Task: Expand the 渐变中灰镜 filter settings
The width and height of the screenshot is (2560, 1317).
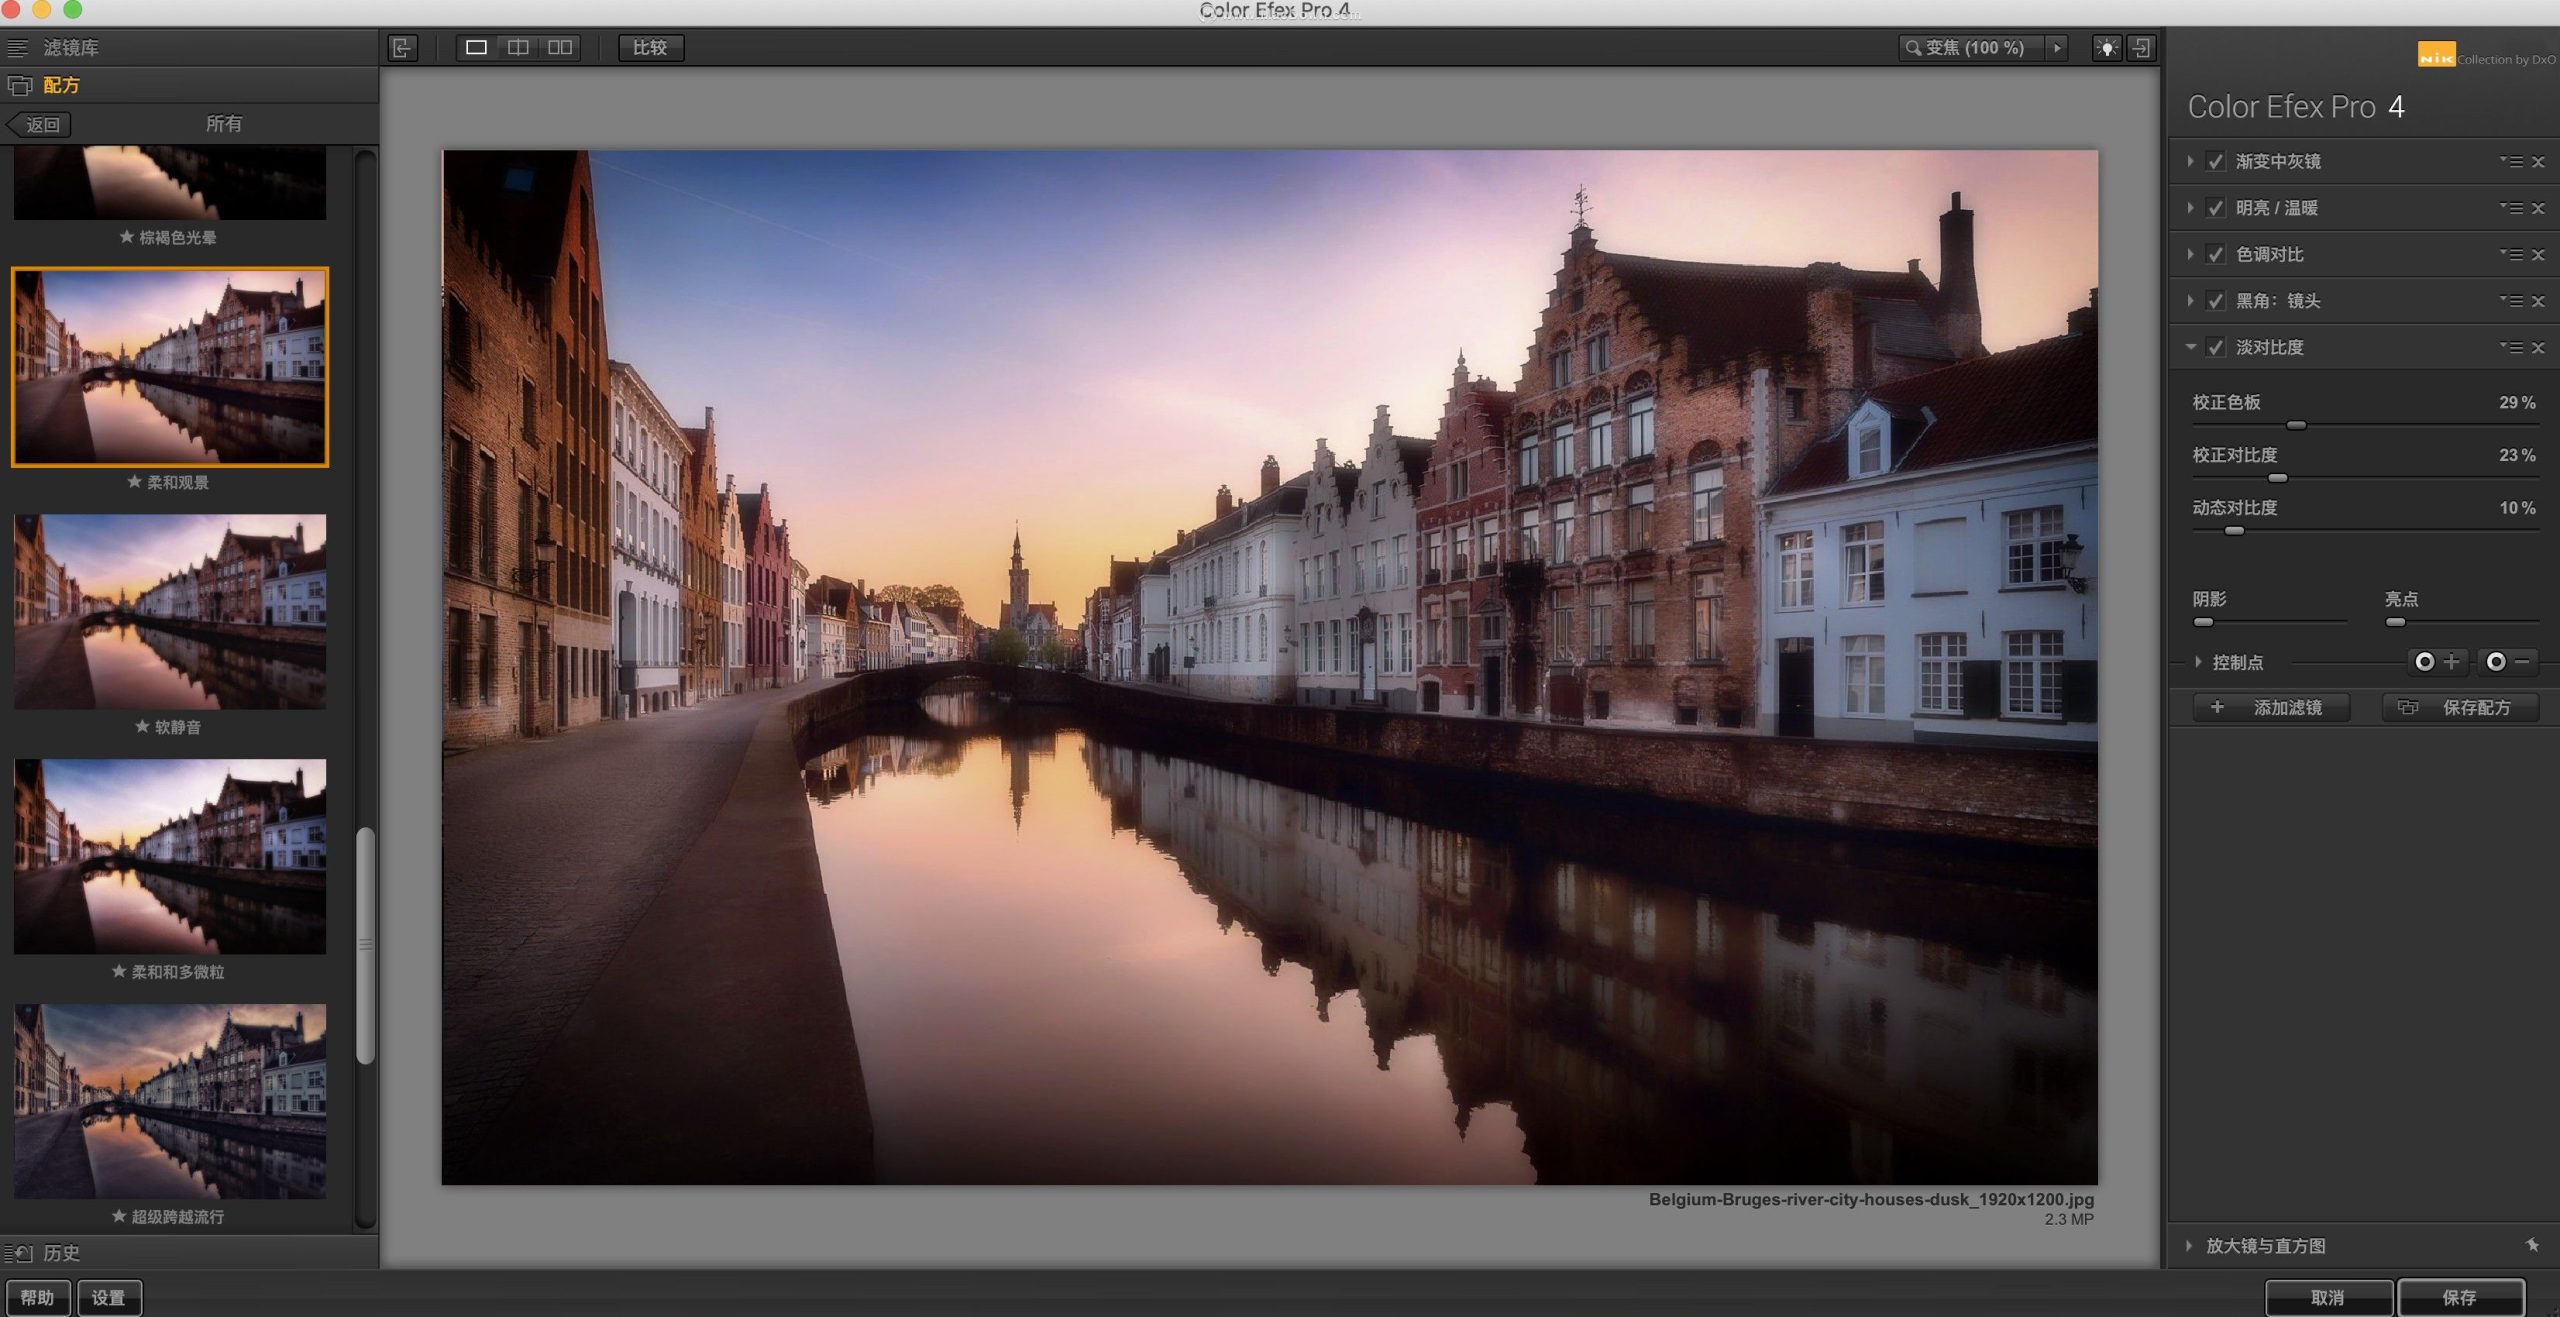Action: (2190, 161)
